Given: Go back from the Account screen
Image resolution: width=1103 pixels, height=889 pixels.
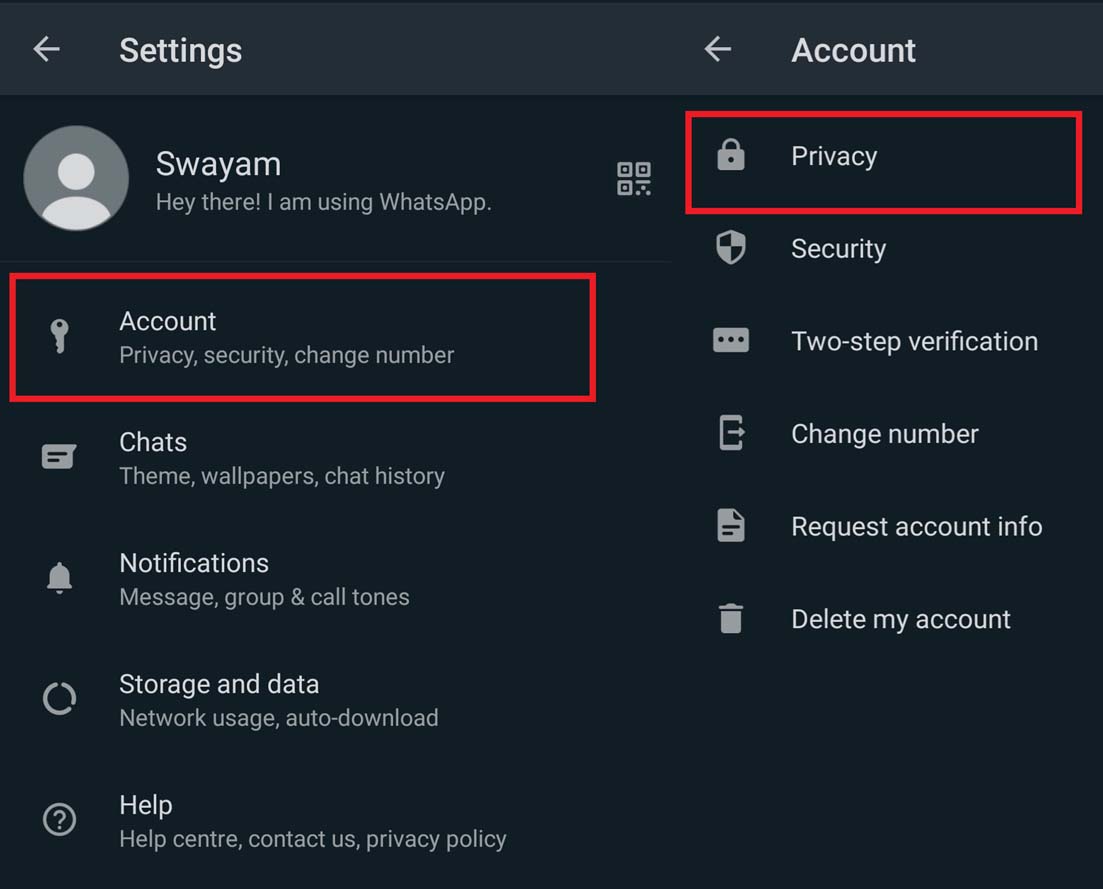Looking at the screenshot, I should [x=718, y=49].
